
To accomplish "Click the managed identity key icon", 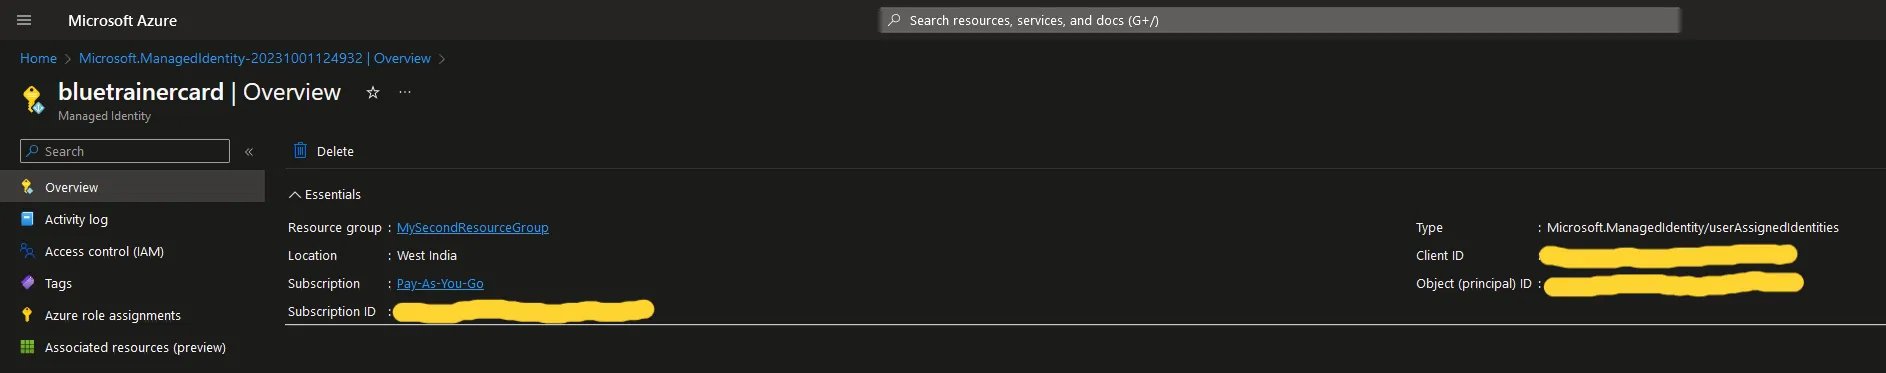I will (32, 99).
